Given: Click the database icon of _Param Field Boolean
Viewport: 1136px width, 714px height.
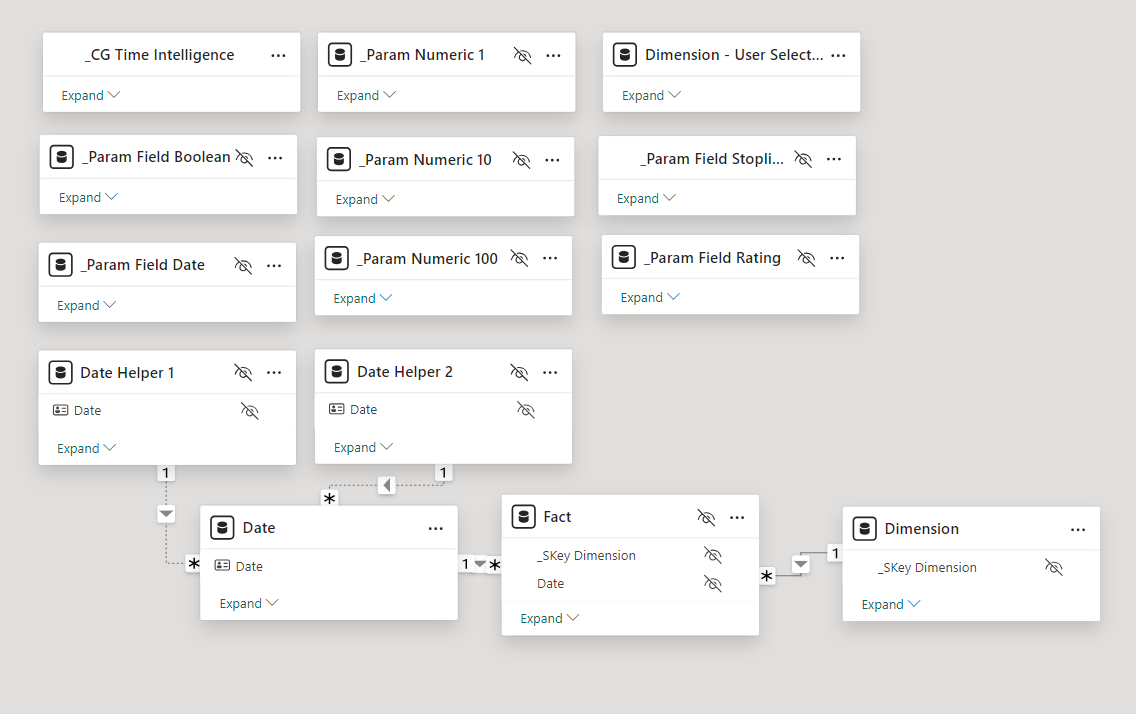Looking at the screenshot, I should point(62,157).
